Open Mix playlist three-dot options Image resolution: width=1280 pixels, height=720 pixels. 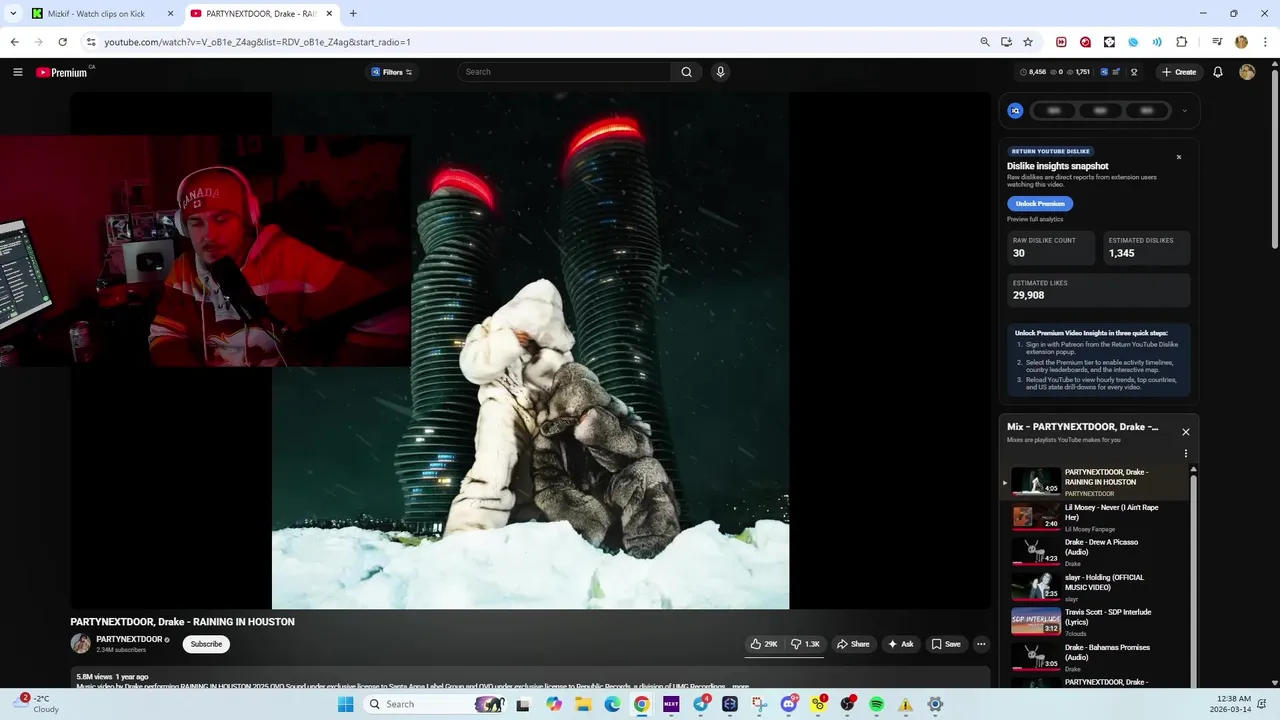(x=1186, y=453)
